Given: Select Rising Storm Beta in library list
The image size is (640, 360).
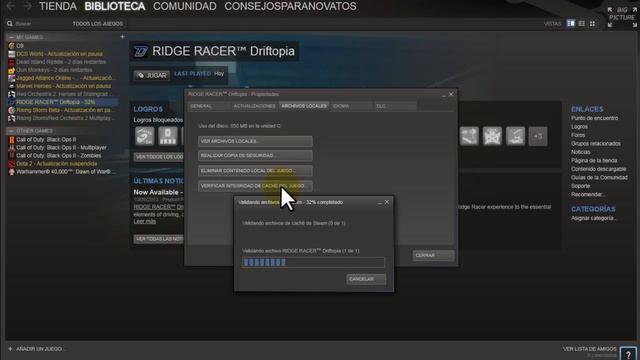Looking at the screenshot, I should click(x=65, y=110).
